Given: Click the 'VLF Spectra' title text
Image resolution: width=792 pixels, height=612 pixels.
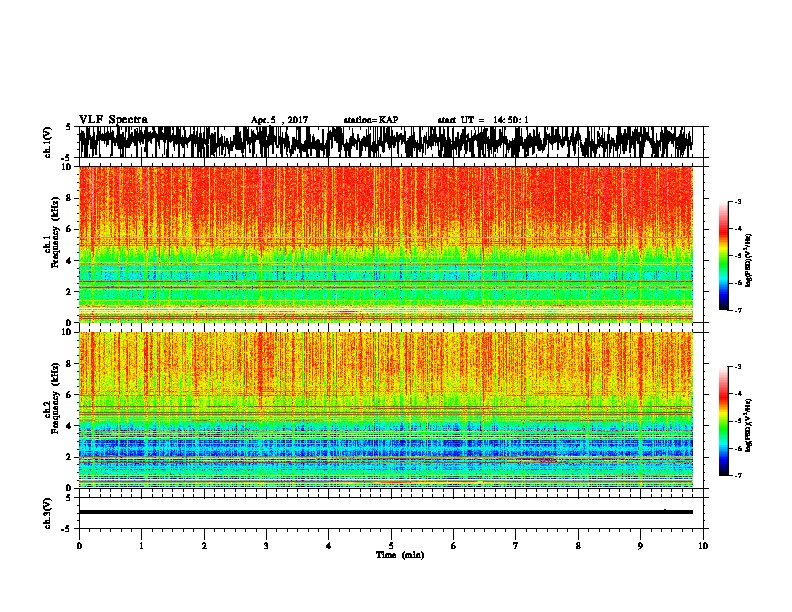Looking at the screenshot, I should pos(113,120).
